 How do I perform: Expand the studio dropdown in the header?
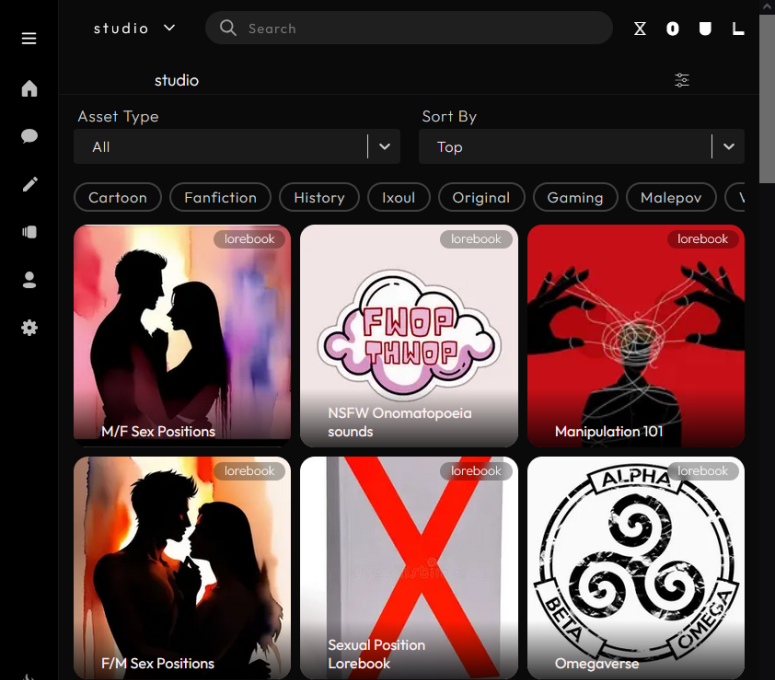coord(134,28)
